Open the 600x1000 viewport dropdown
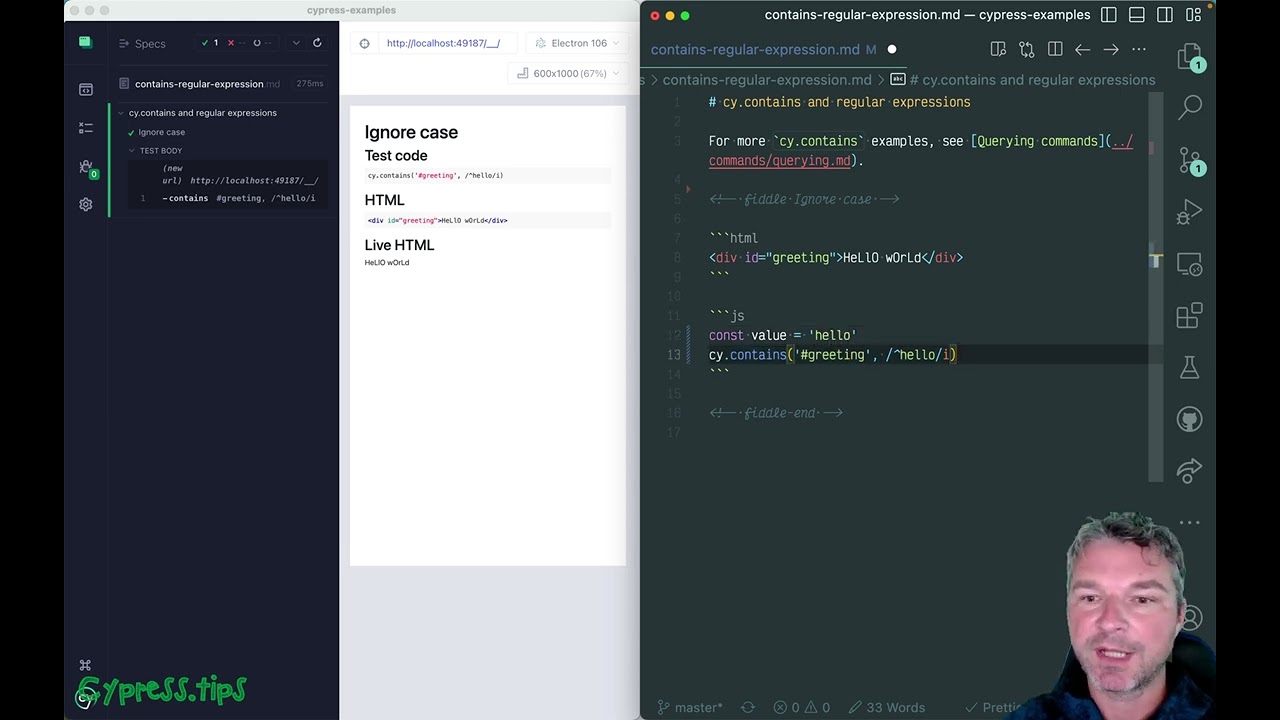The width and height of the screenshot is (1280, 720). 569,73
